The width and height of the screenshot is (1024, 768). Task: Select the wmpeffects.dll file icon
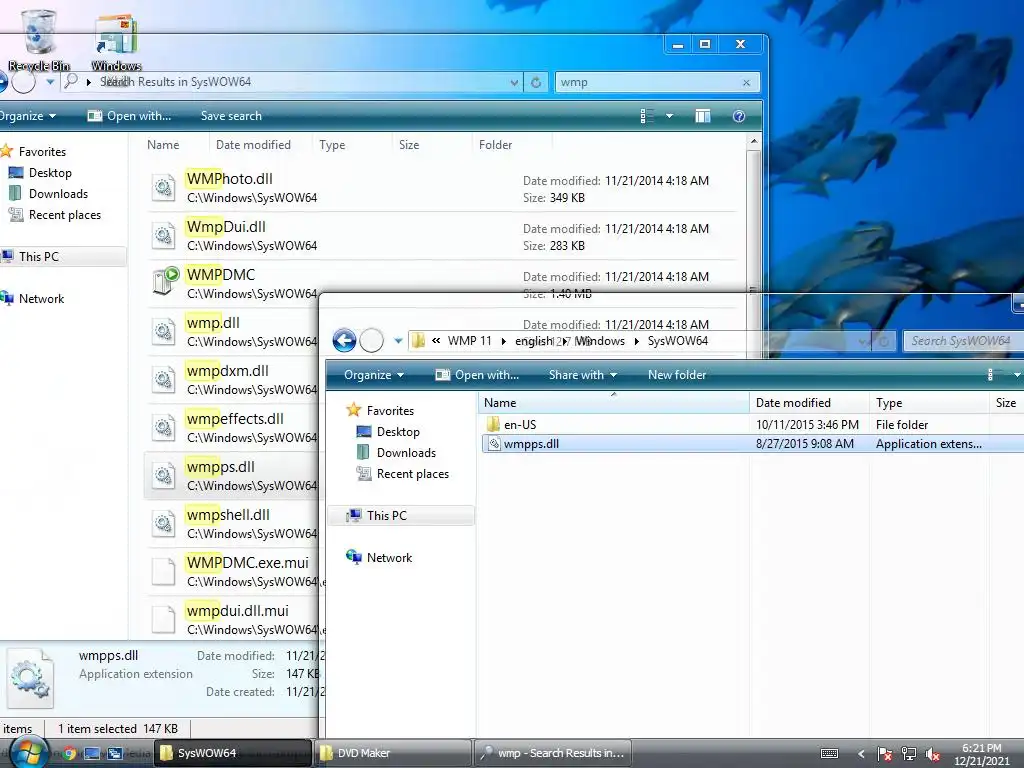point(163,428)
